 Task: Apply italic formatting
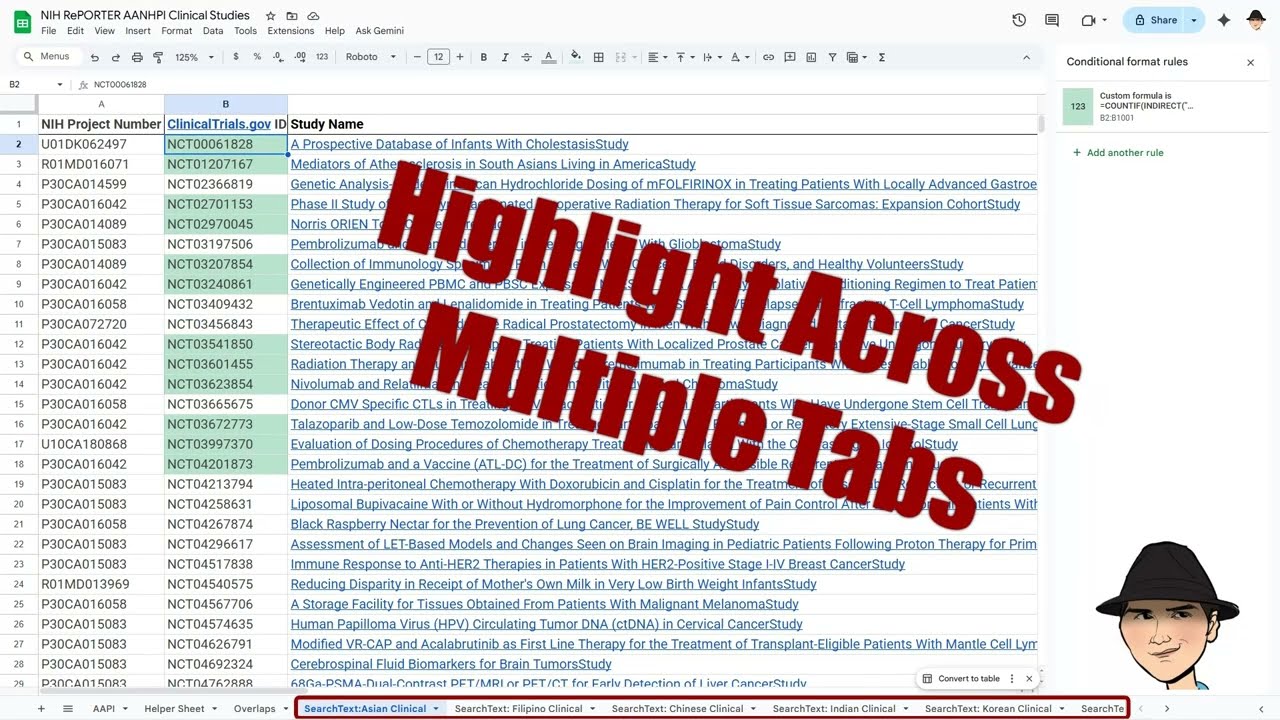505,57
